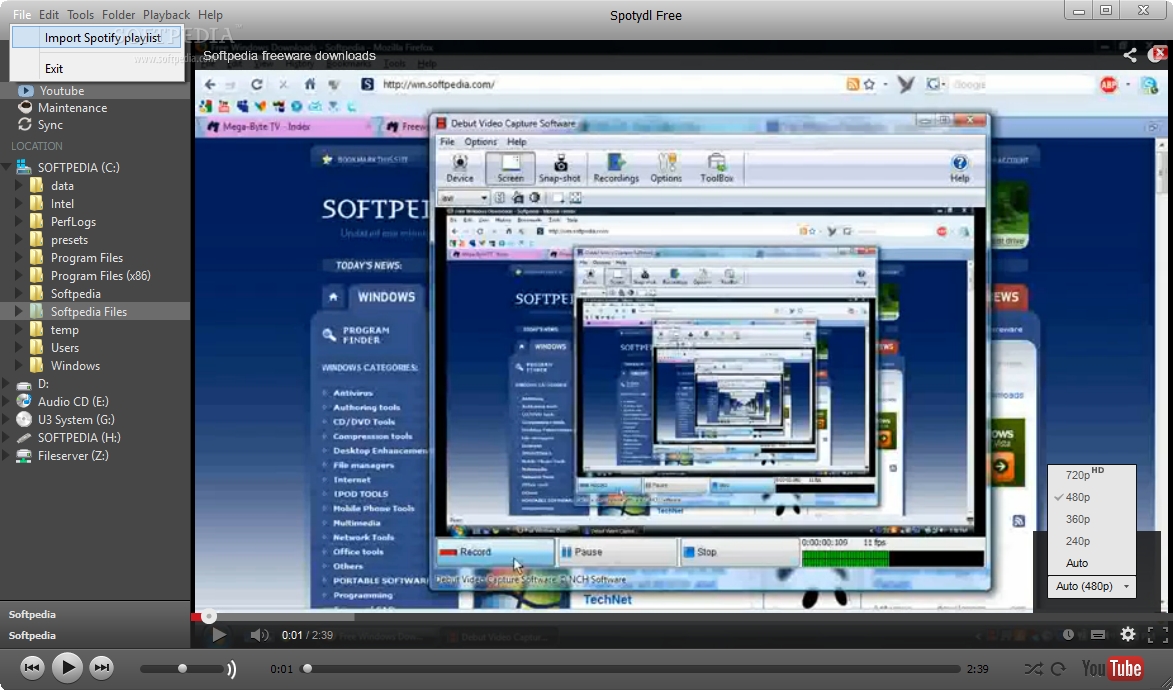Expand the Windows folder arrow
The width and height of the screenshot is (1173, 690).
click(x=19, y=365)
